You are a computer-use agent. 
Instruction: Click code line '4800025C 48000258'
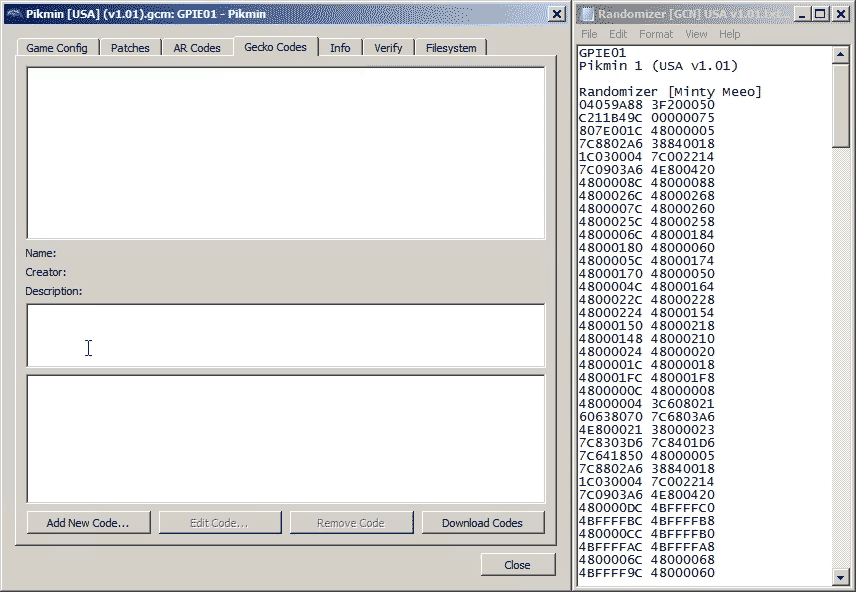(646, 222)
